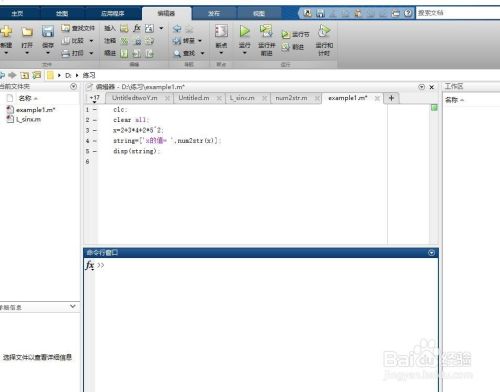Image resolution: width=500 pixels, height=392 pixels.
Task: Open editor panel actions menu
Action: point(421,87)
